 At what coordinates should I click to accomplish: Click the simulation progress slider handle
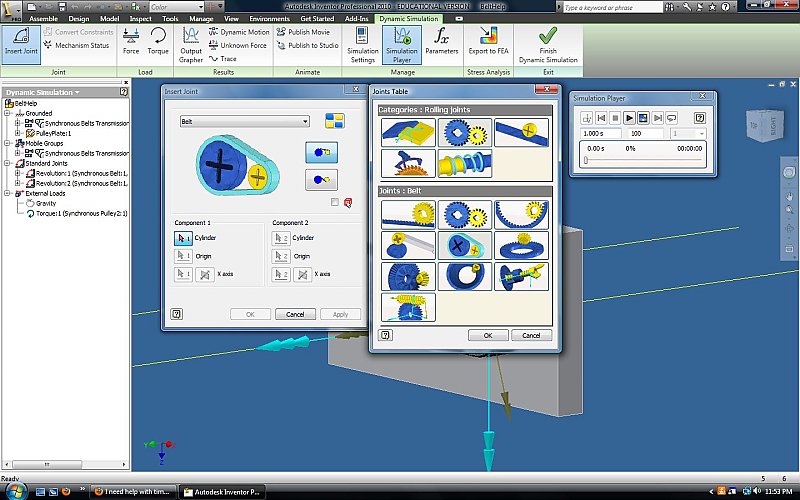586,160
